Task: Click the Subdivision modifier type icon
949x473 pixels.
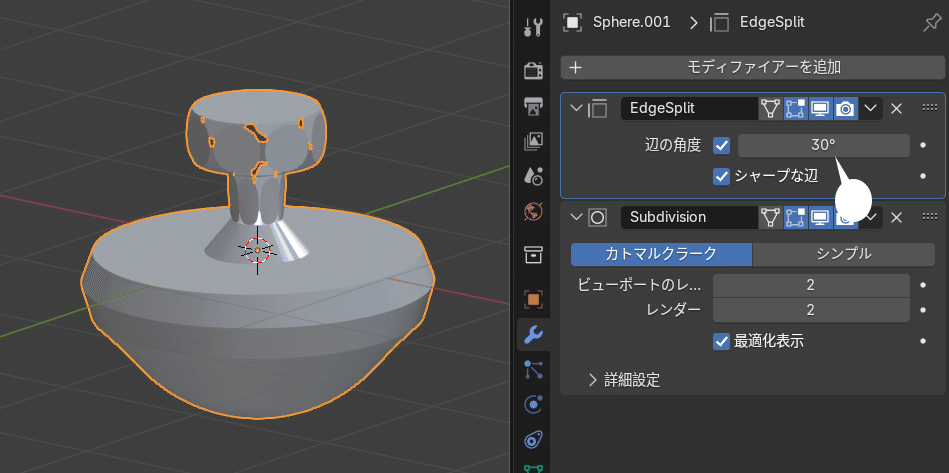Action: tap(597, 217)
